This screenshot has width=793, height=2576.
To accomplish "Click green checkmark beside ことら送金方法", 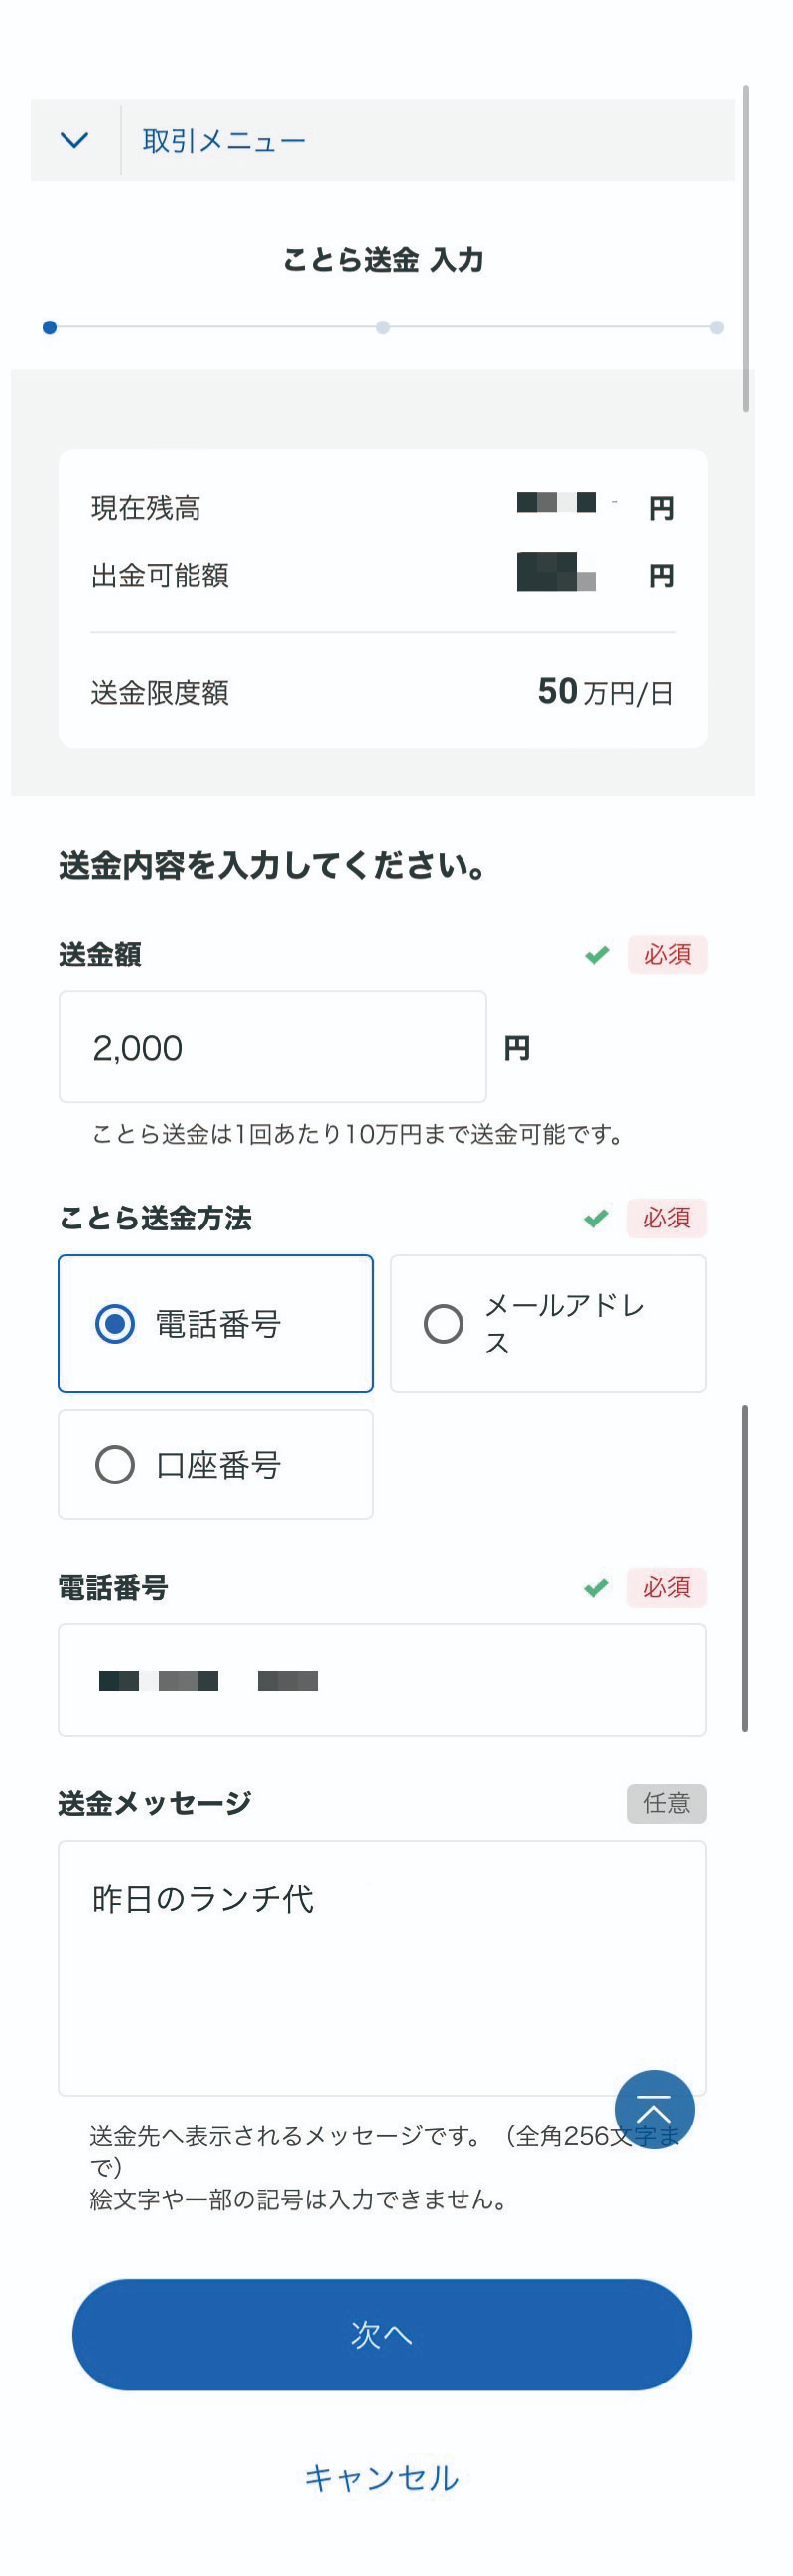I will (x=596, y=1218).
